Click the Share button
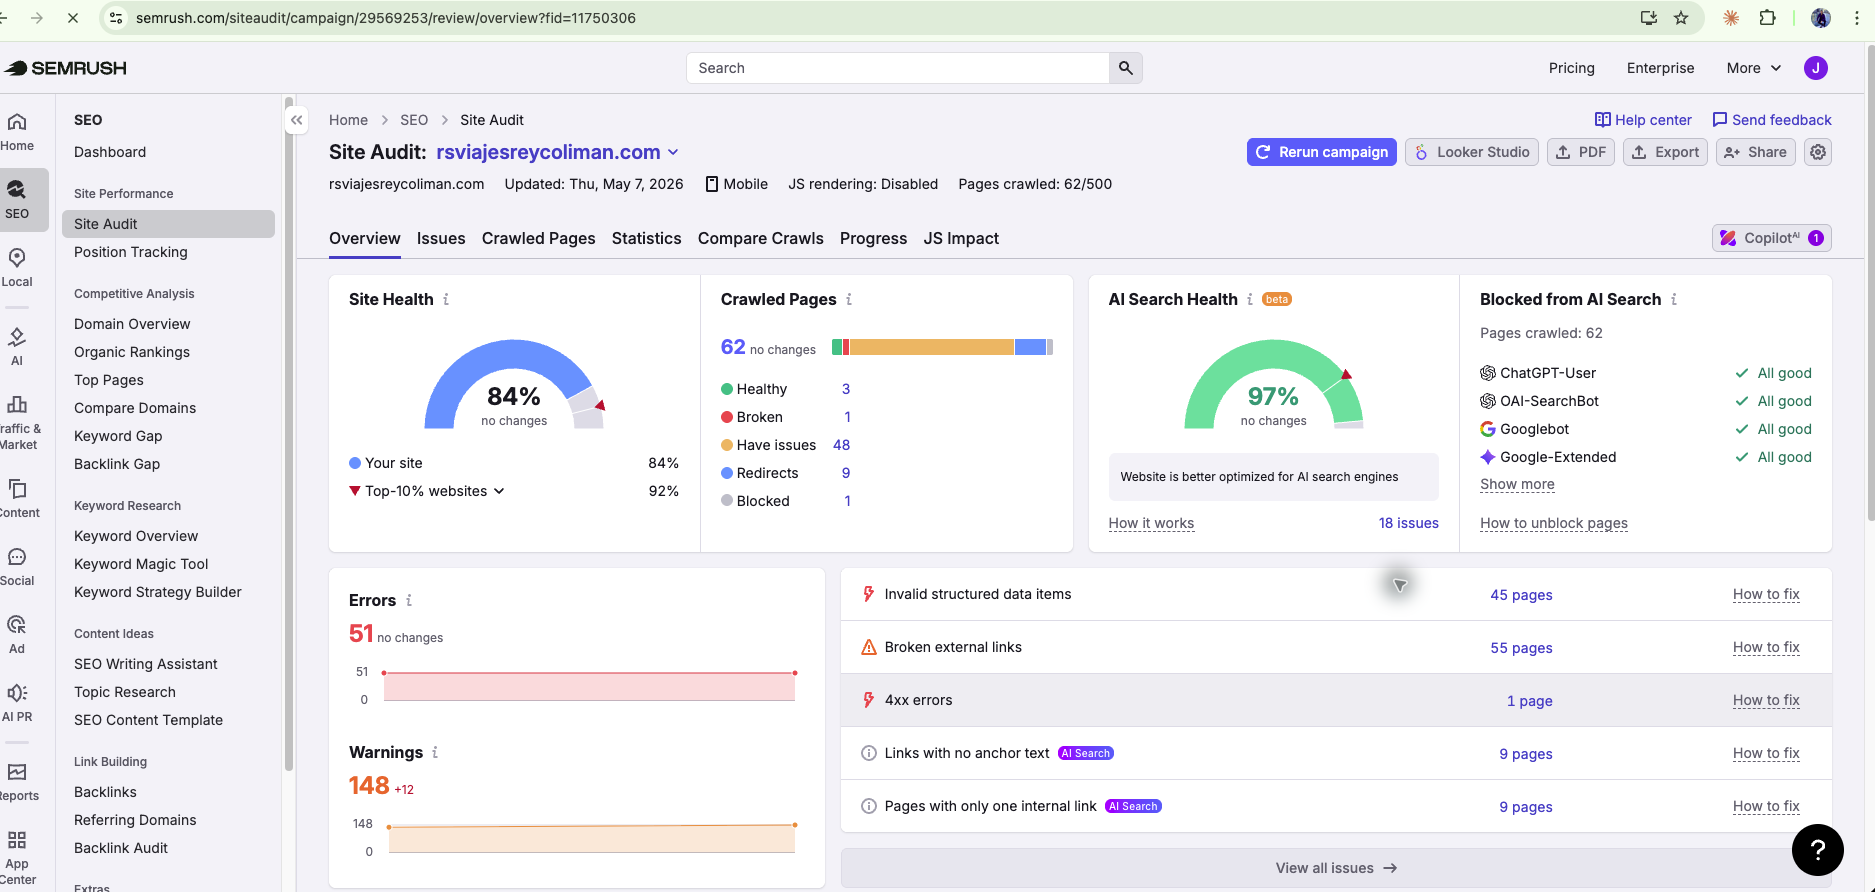Viewport: 1875px width, 892px height. pos(1756,152)
